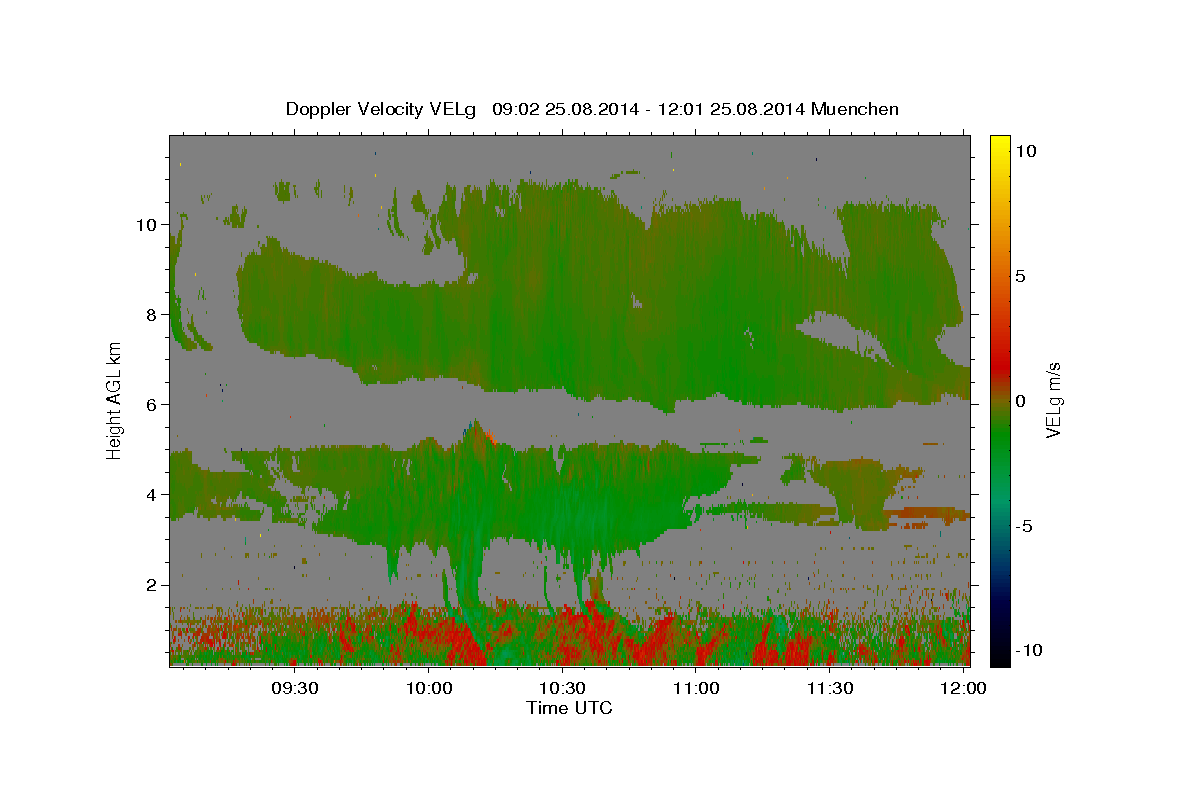1200x800 pixels.
Task: Click the 'Height AGL km' axis title
Action: (115, 400)
